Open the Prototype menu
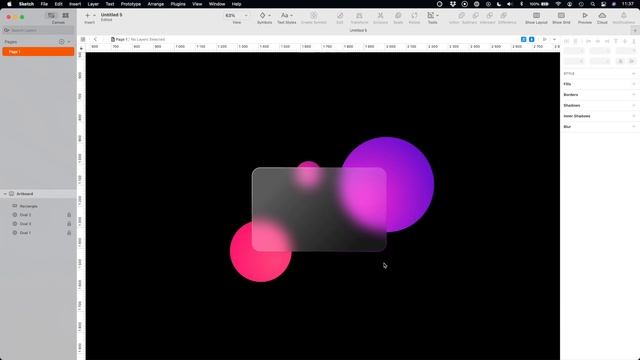This screenshot has height=360, width=640. [x=131, y=4]
